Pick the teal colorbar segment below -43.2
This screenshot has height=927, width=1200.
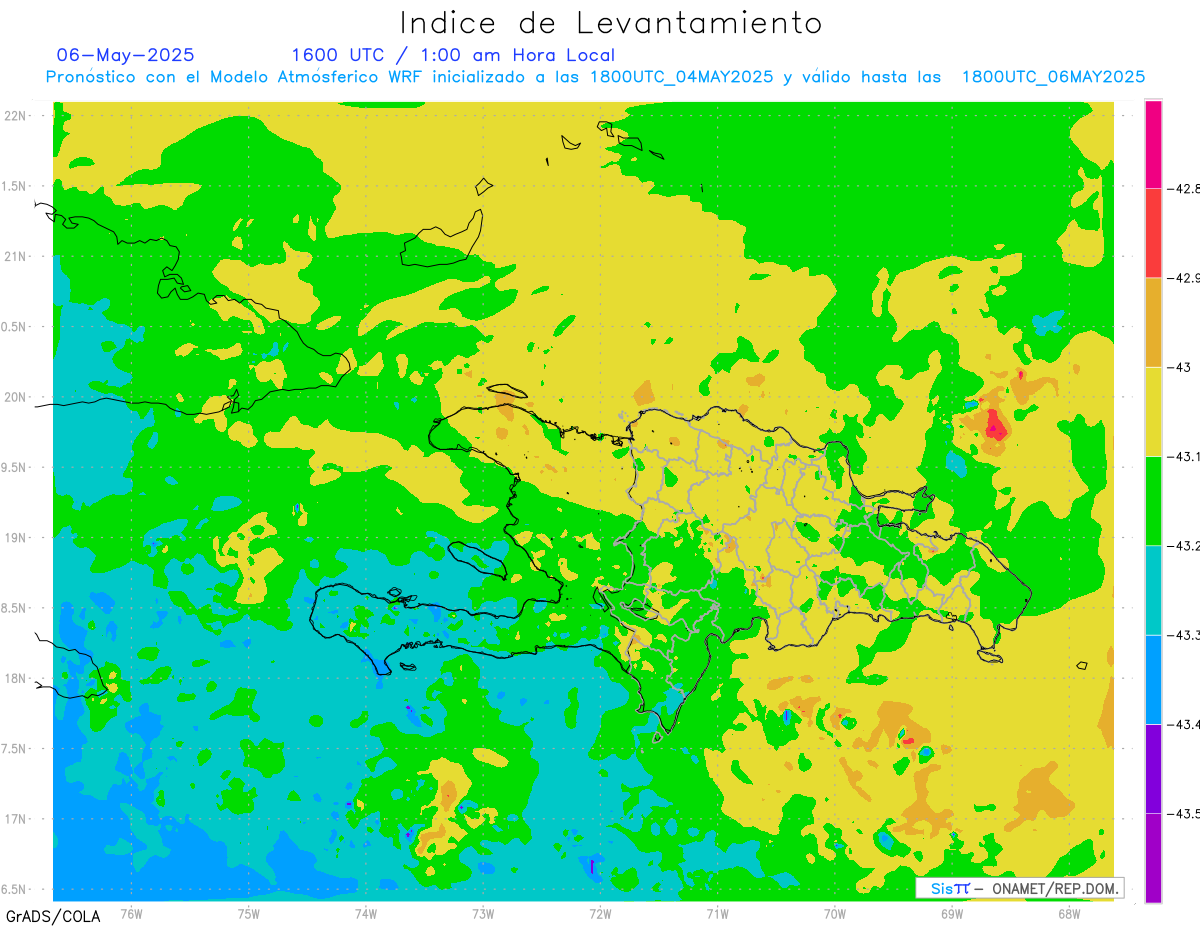(x=1153, y=589)
